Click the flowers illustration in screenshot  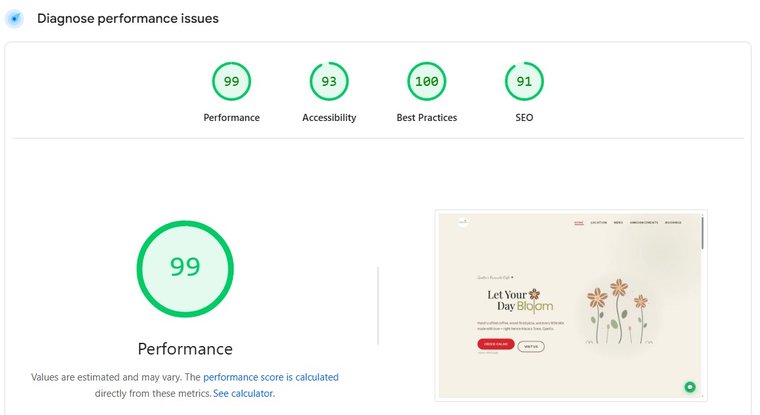(620, 312)
